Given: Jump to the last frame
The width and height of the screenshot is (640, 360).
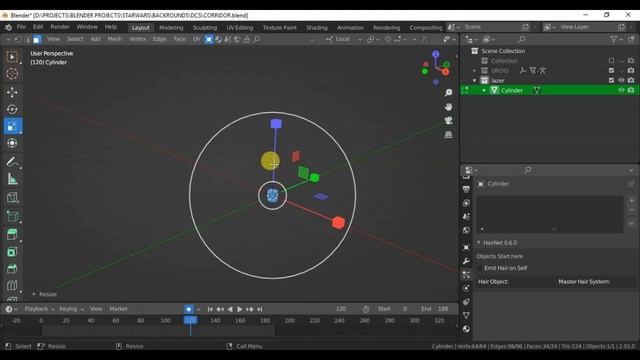Looking at the screenshot, I should (260, 309).
